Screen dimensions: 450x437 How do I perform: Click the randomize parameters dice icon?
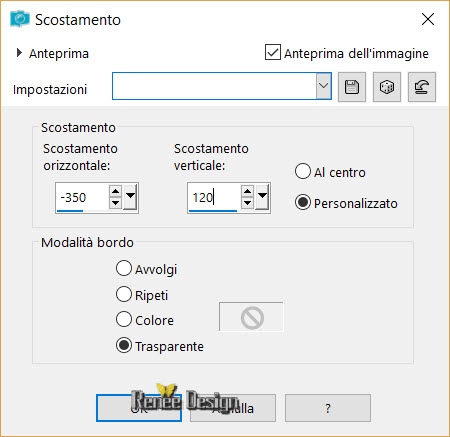point(387,87)
